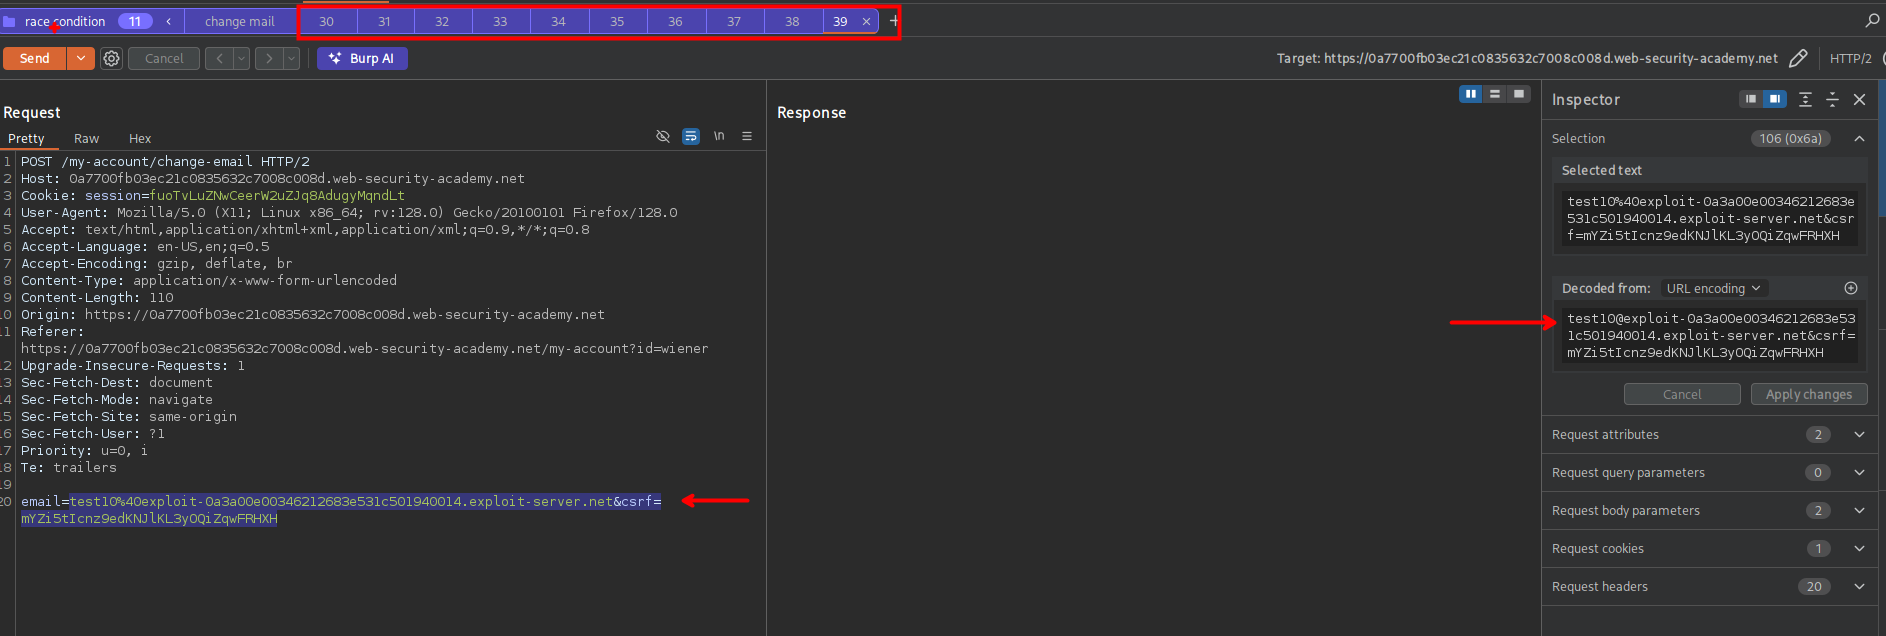Viewport: 1886px width, 636px height.
Task: Collapse all Inspector sections
Action: point(1832,99)
